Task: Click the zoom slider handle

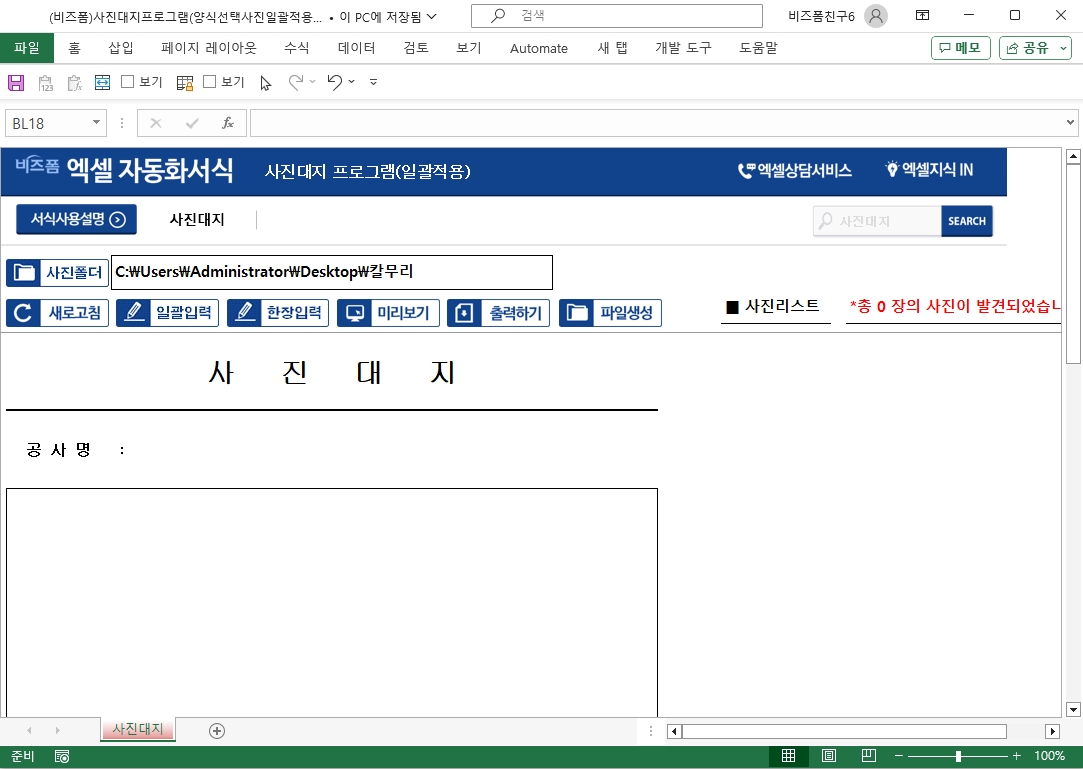Action: point(958,757)
